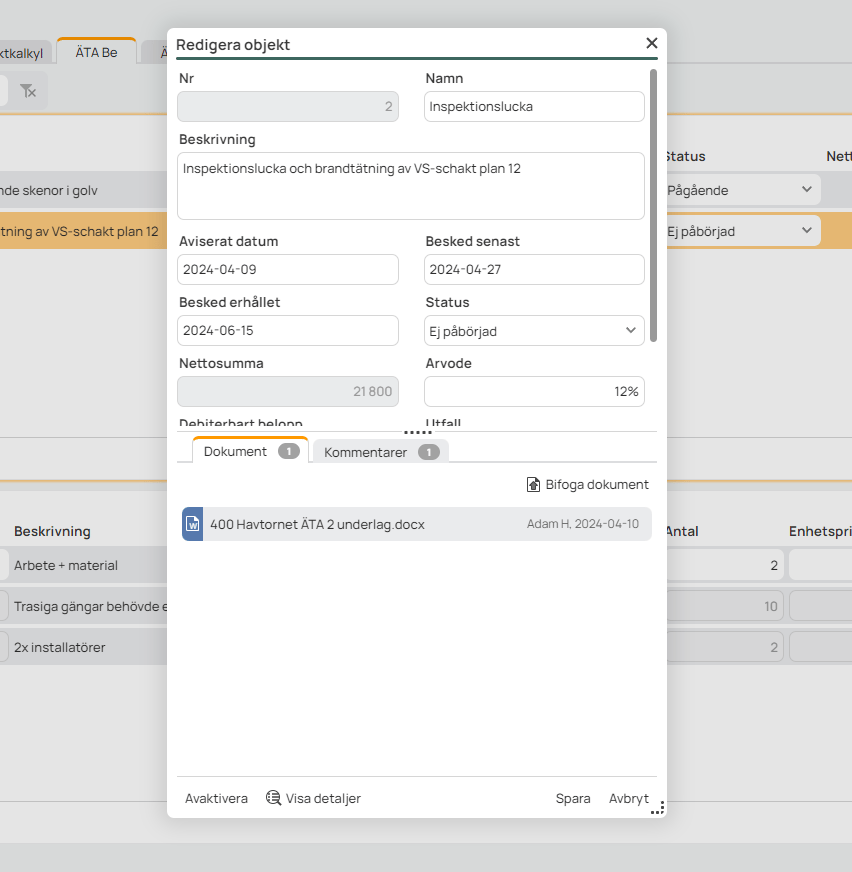This screenshot has width=852, height=872.
Task: Clear filters with the funnel icon
Action: click(28, 91)
